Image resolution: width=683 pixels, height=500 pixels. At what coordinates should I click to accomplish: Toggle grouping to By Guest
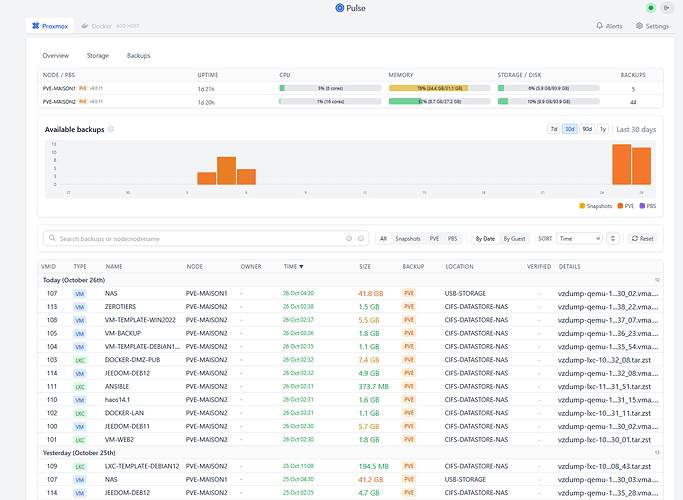[514, 239]
